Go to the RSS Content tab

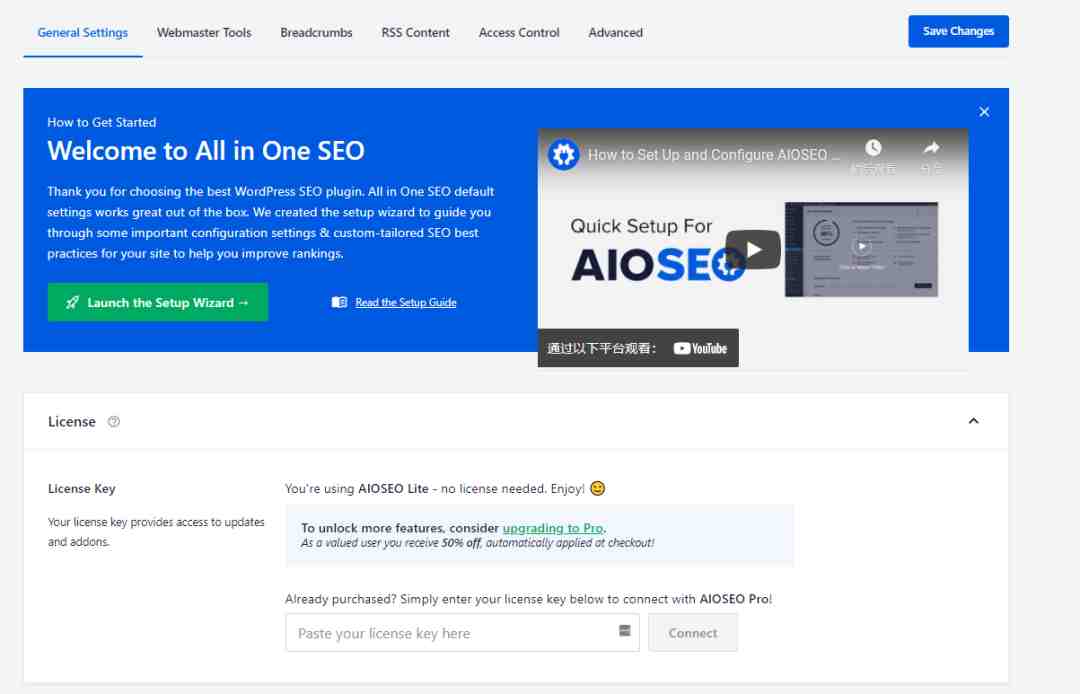[x=415, y=32]
